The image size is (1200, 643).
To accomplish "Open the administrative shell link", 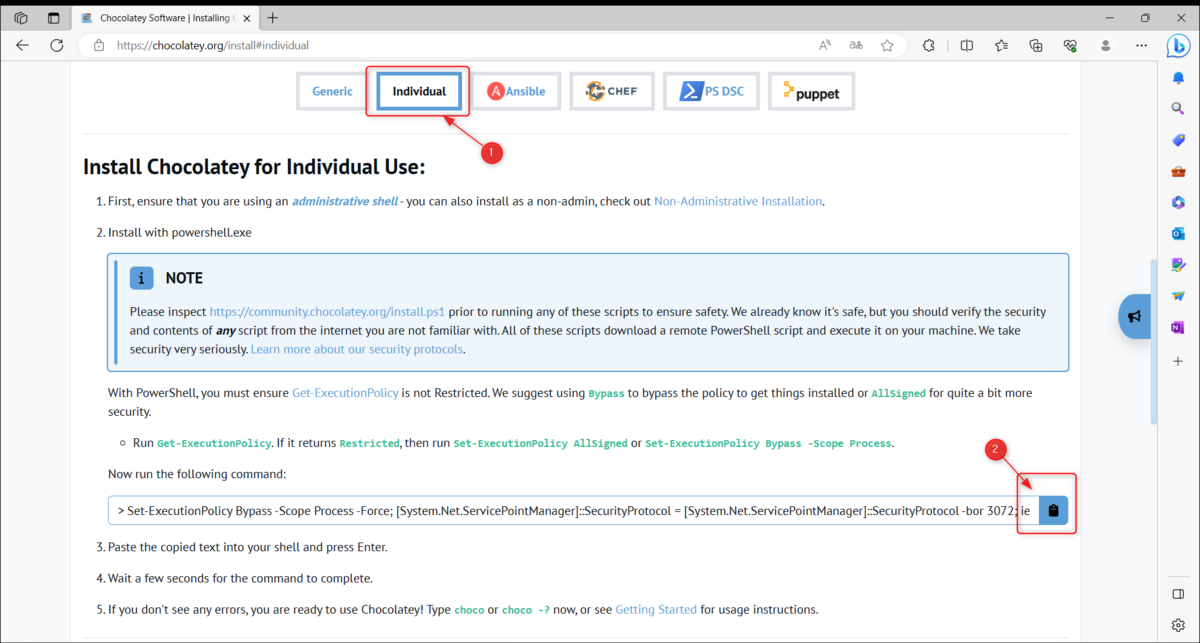I will [345, 201].
